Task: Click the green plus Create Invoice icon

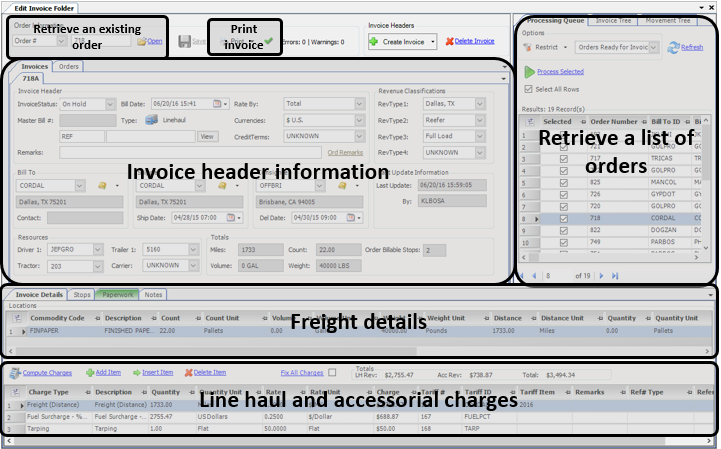Action: coord(373,41)
